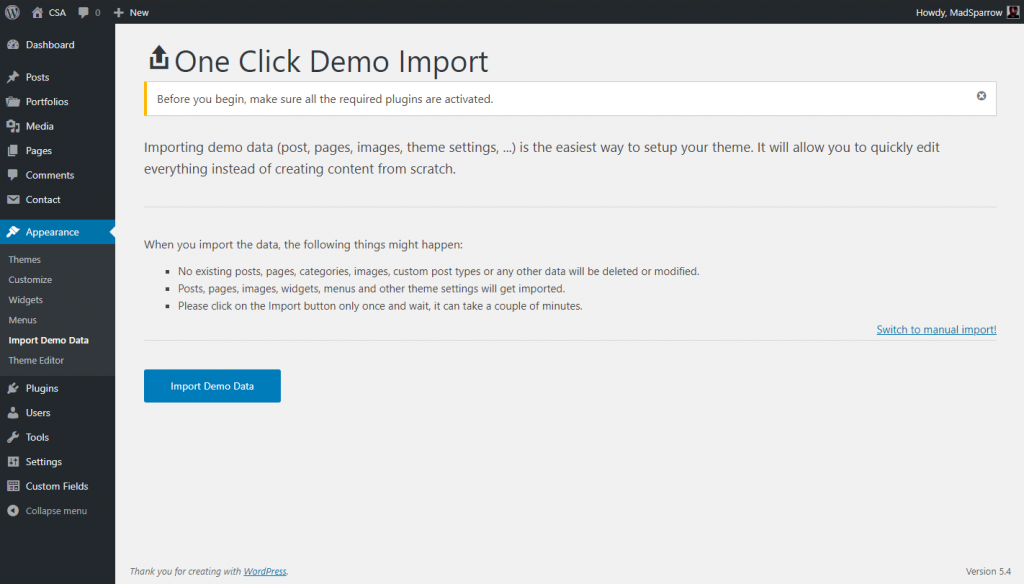Open the Switch to manual import link
The height and width of the screenshot is (584, 1024).
click(x=936, y=329)
